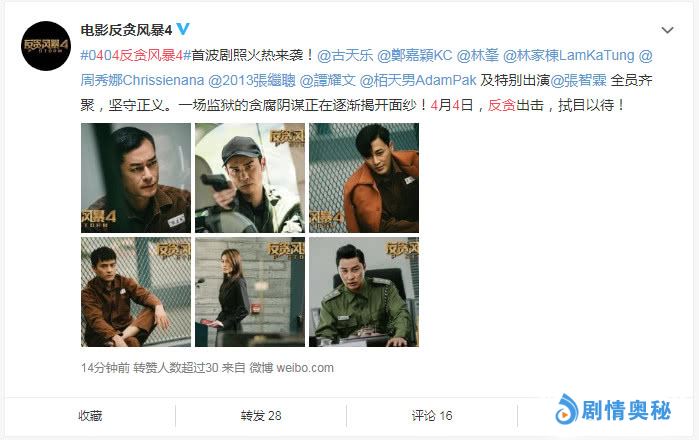The height and width of the screenshot is (440, 699).
Task: Click the 反贪风暴4 profile avatar
Action: pyautogui.click(x=46, y=46)
